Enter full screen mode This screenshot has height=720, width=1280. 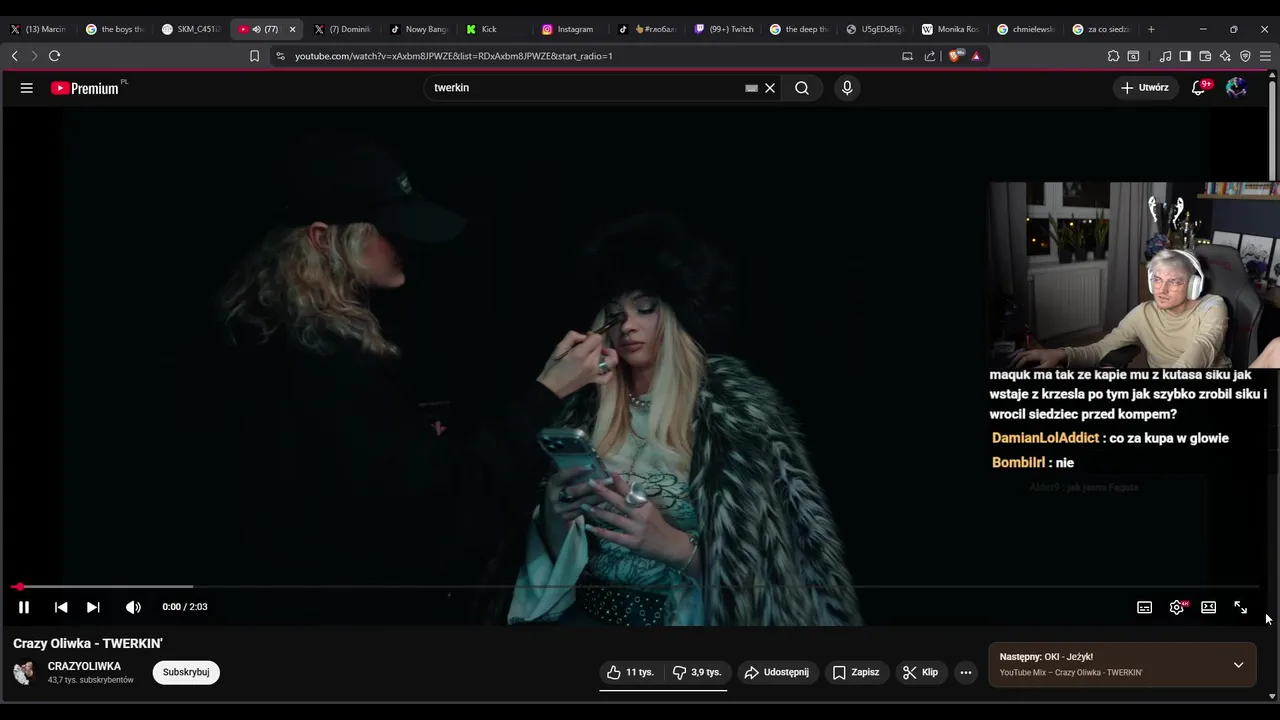pyautogui.click(x=1241, y=607)
